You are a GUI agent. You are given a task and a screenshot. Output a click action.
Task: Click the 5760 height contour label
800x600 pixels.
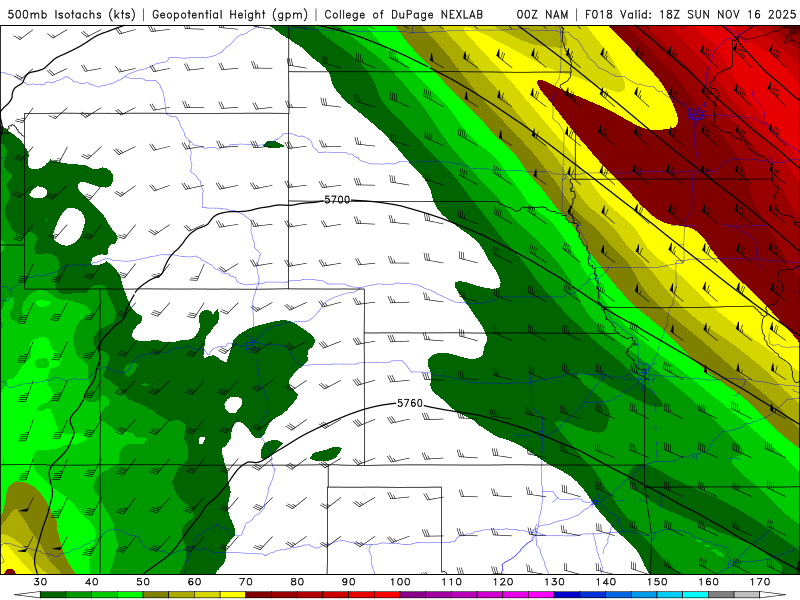pyautogui.click(x=410, y=403)
